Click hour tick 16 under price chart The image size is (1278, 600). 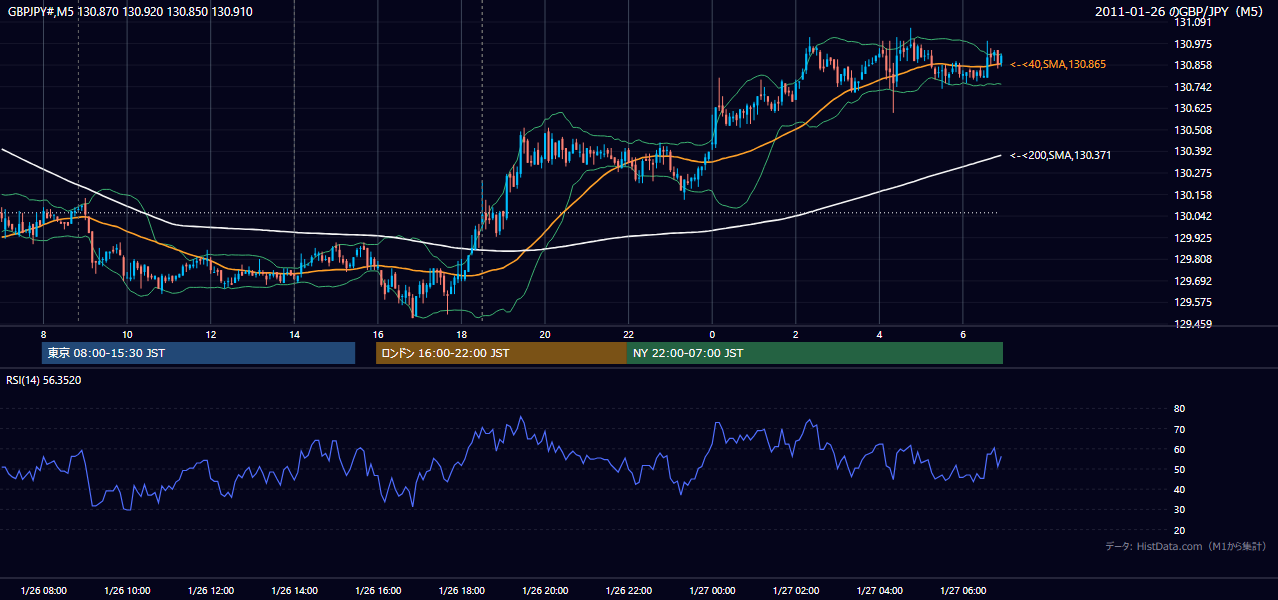click(x=377, y=335)
